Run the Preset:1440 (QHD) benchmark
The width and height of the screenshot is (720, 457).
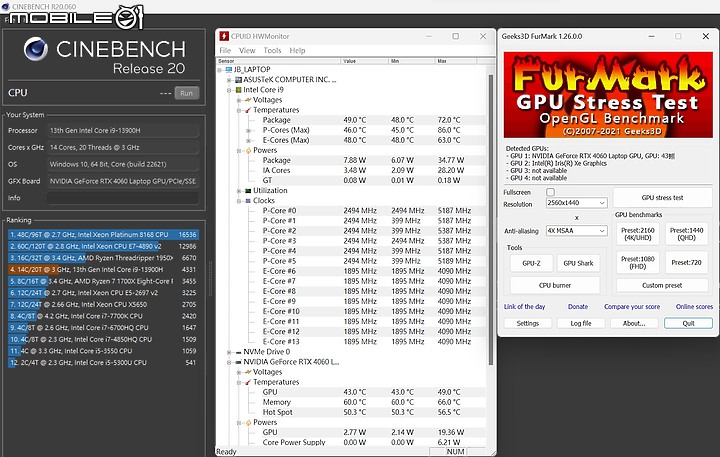tap(686, 234)
